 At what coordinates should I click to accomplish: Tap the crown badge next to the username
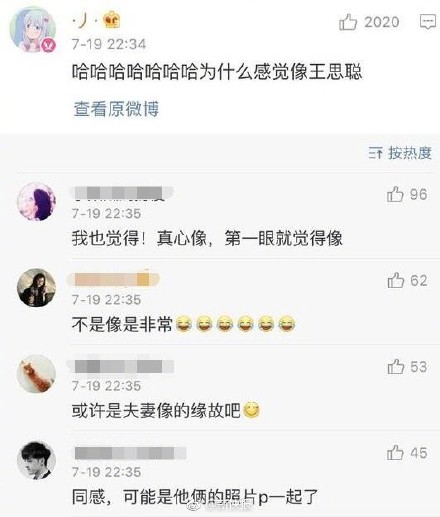(112, 20)
